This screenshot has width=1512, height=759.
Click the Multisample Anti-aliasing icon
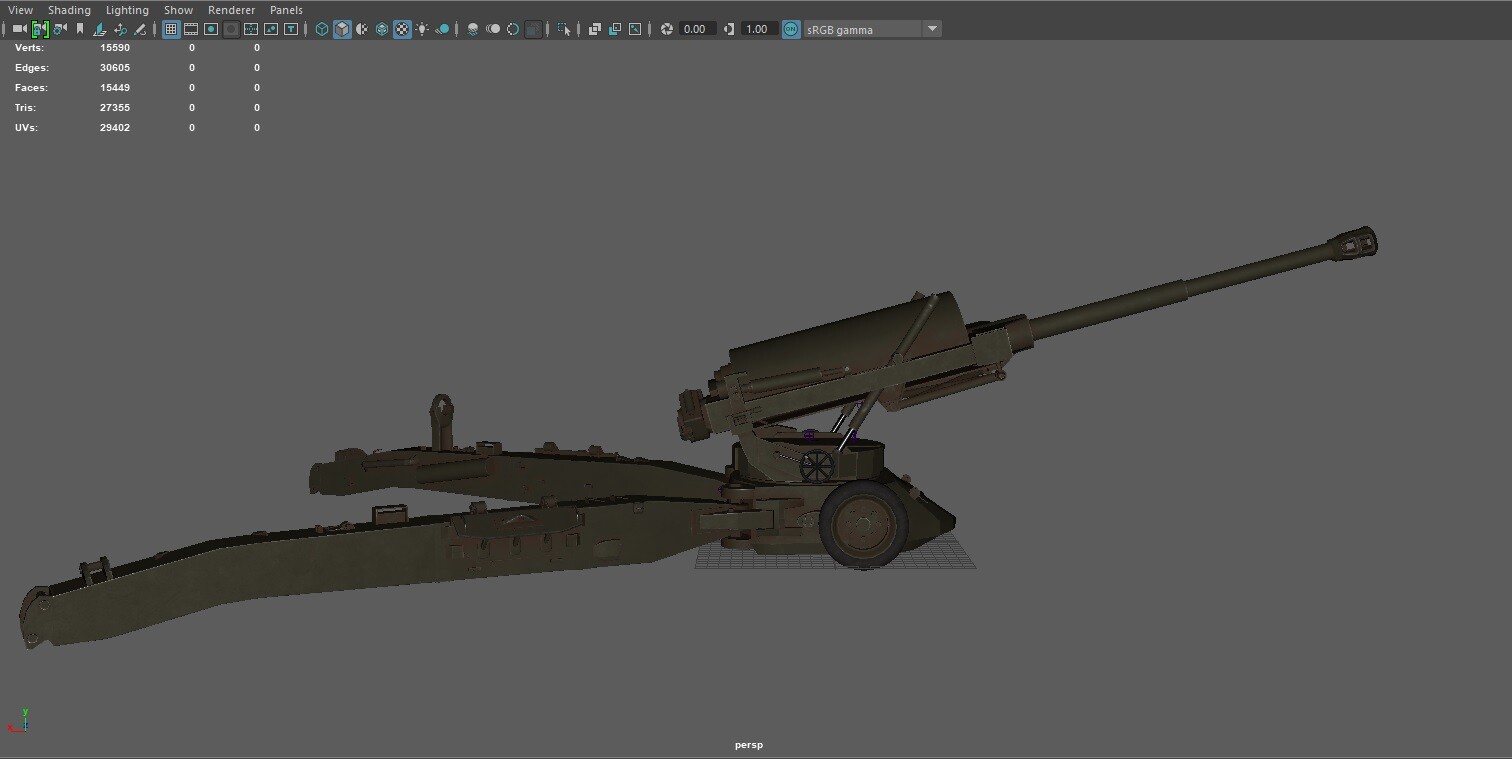[513, 29]
